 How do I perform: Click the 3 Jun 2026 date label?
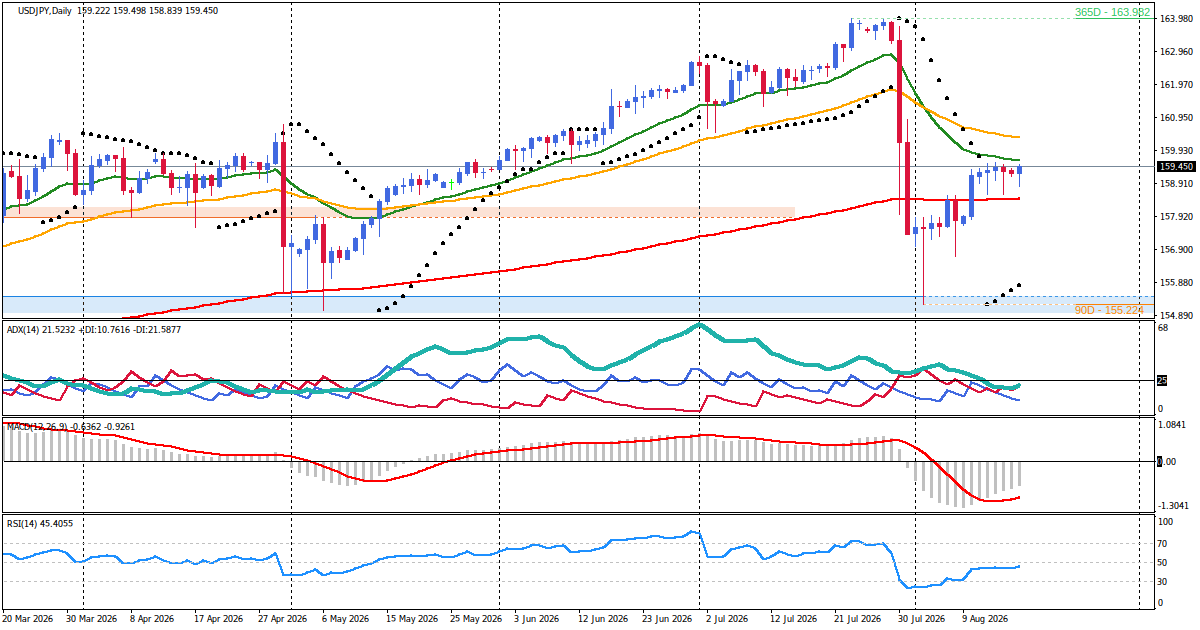coord(539,620)
